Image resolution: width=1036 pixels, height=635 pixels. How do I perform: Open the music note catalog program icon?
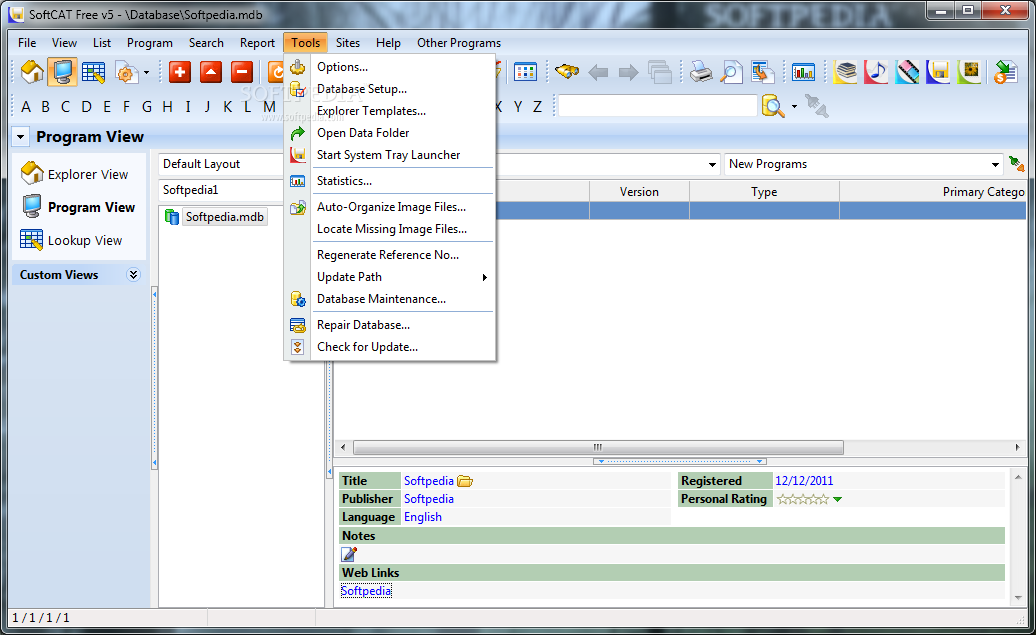coord(876,72)
